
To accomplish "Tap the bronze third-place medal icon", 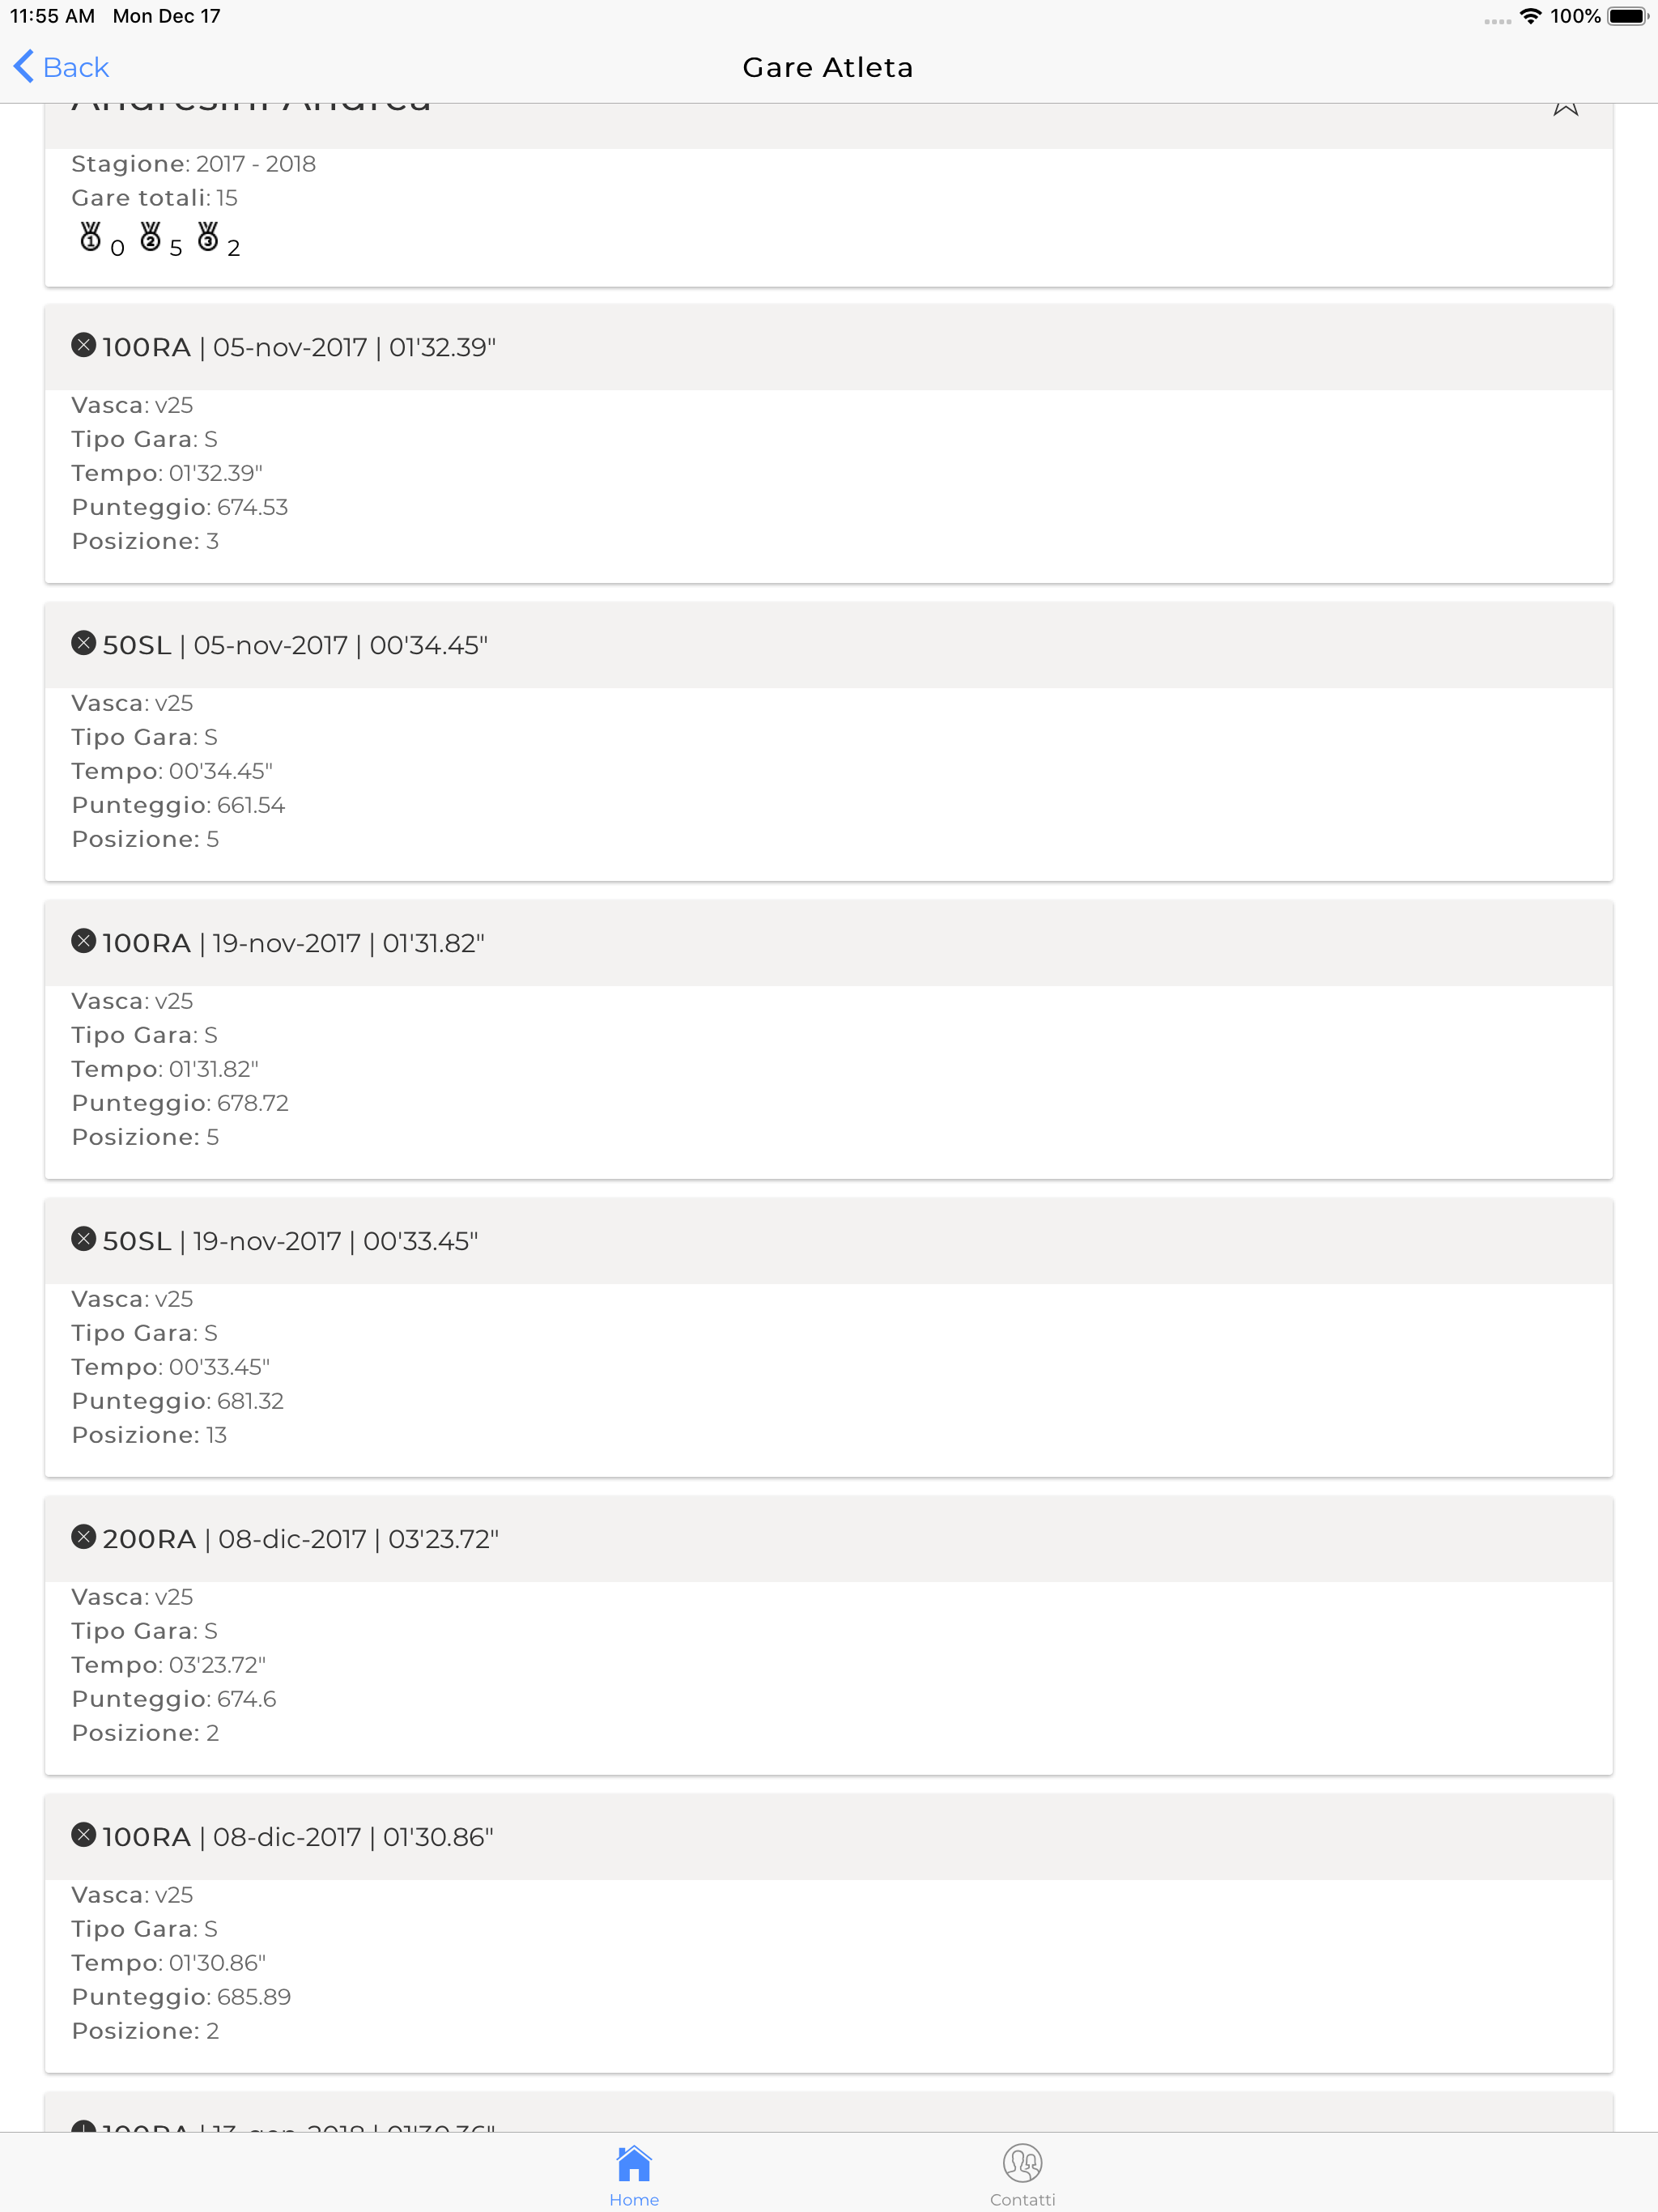I will pos(208,237).
